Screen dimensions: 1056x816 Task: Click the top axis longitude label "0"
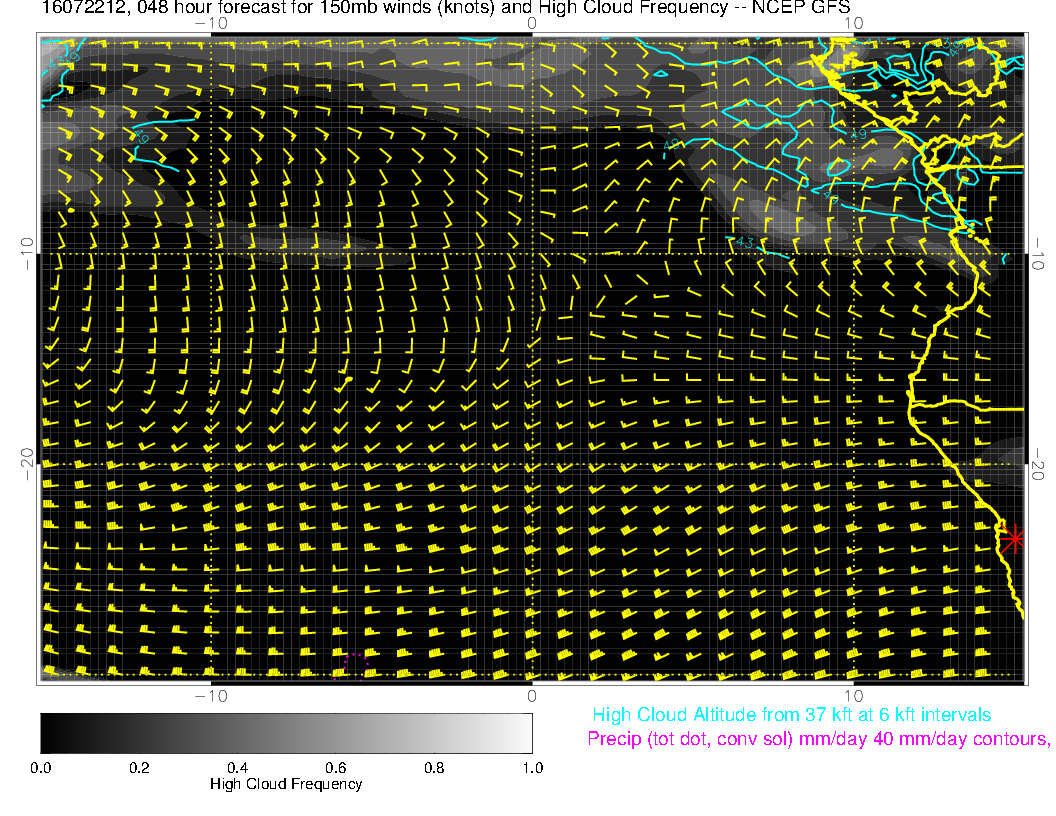(x=532, y=22)
